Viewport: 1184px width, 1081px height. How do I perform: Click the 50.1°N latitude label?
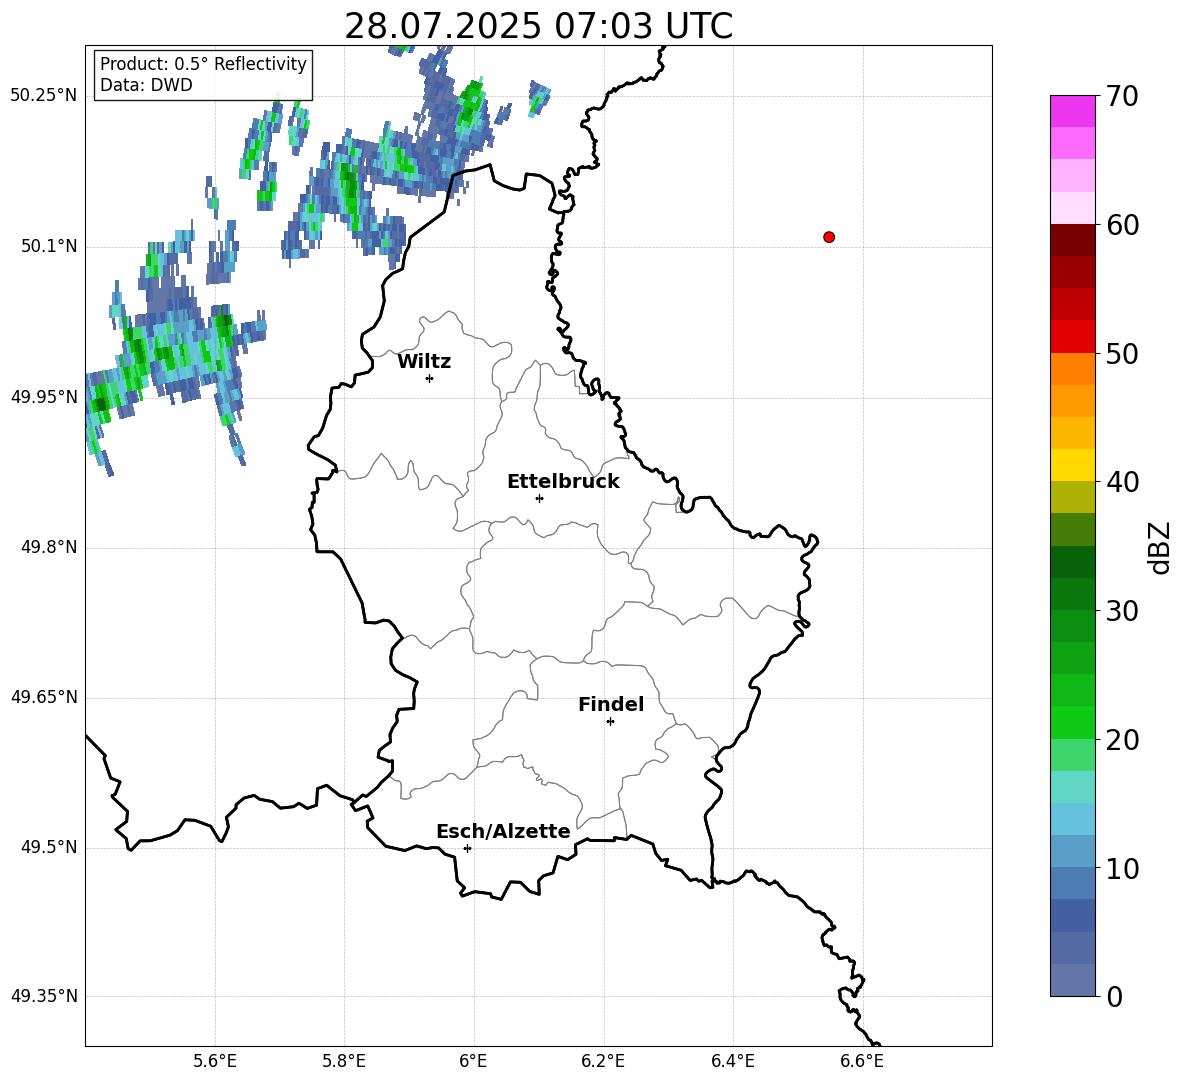(49, 247)
